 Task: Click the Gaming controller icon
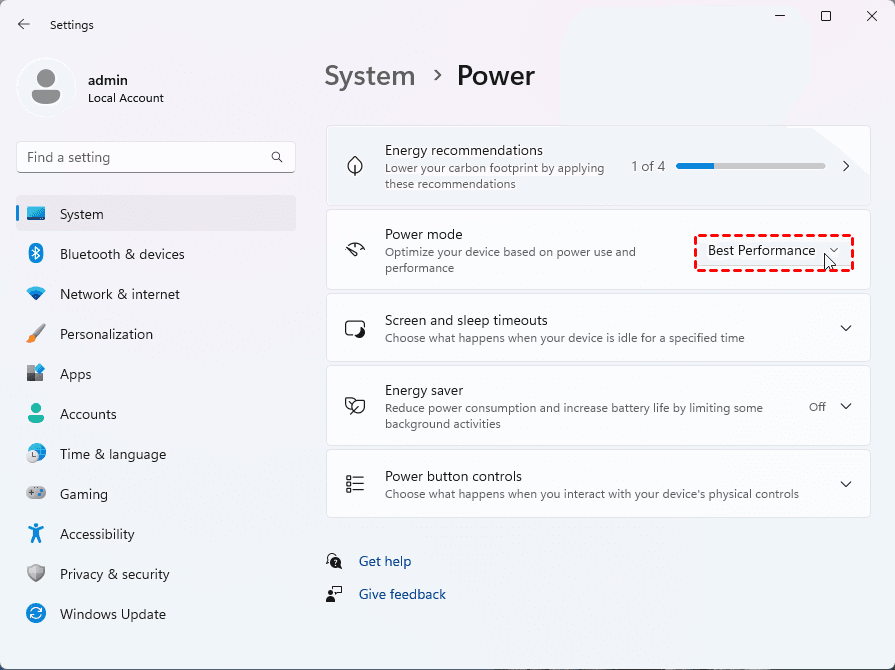pos(36,494)
